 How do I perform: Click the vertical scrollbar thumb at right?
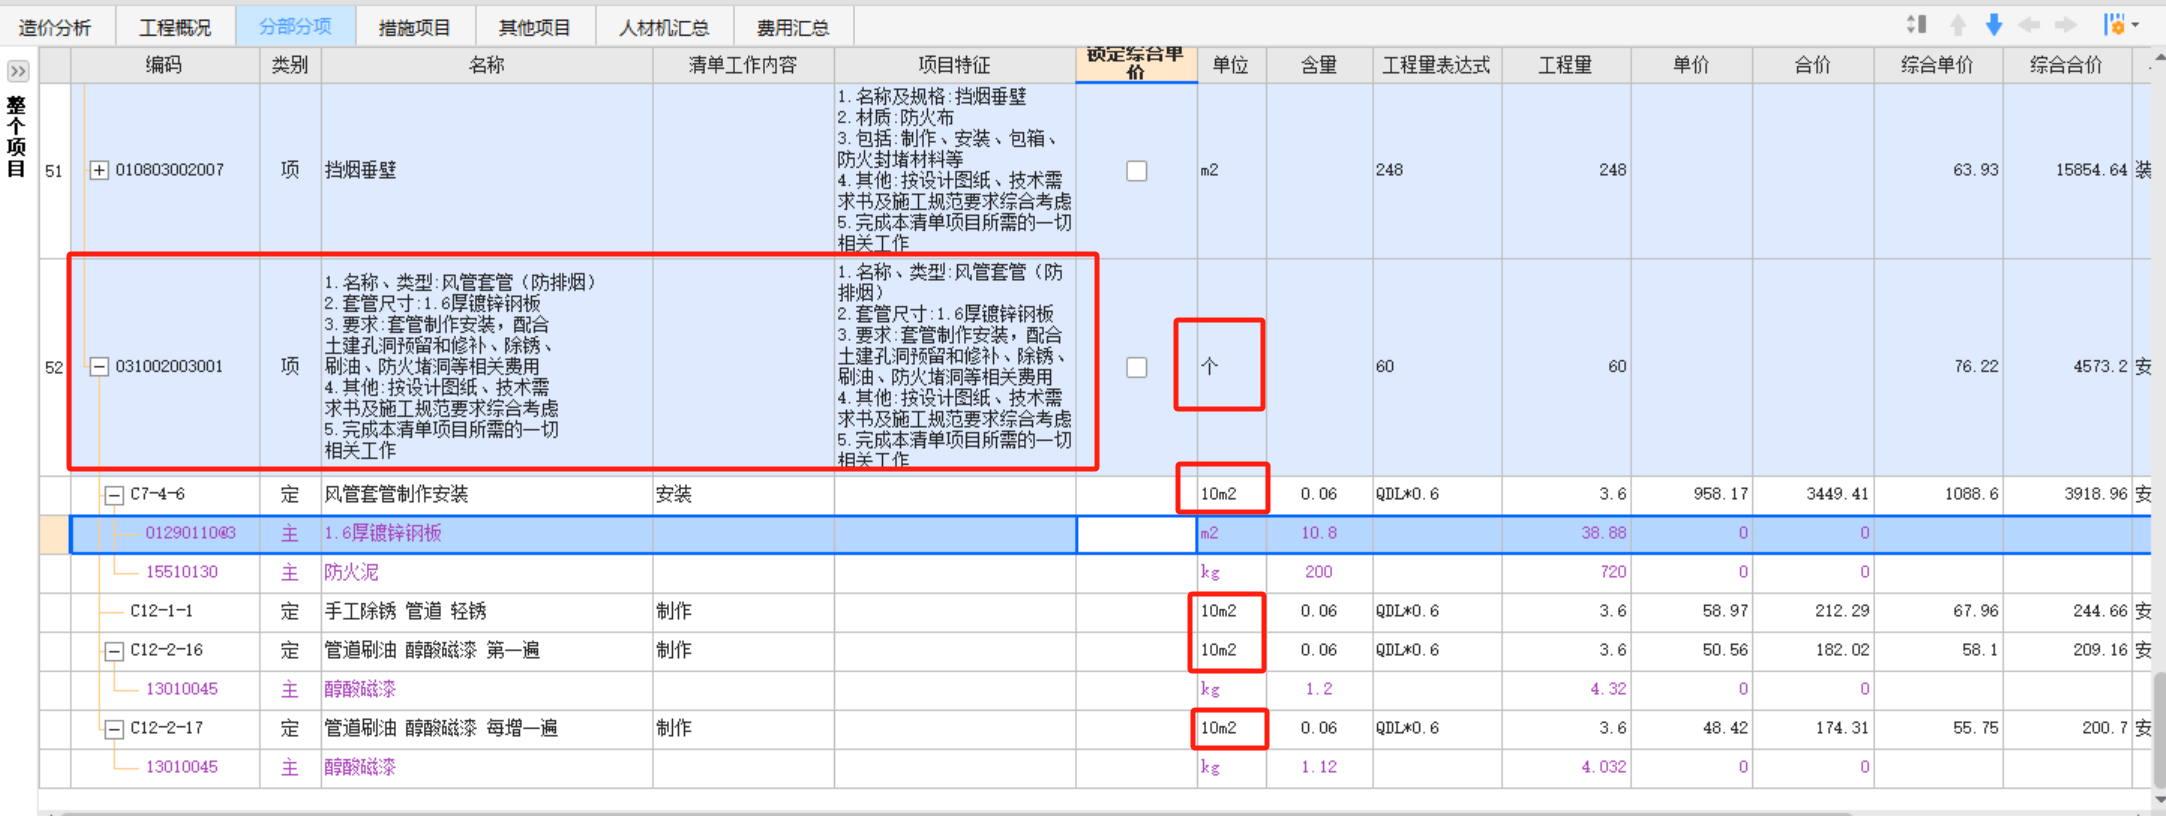2158,728
